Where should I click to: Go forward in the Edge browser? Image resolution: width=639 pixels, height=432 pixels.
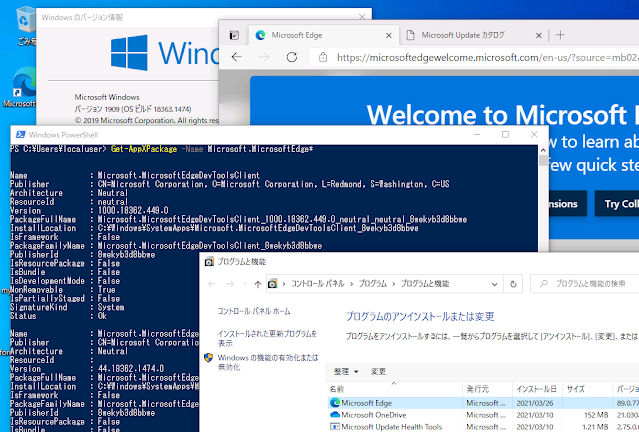tap(264, 57)
